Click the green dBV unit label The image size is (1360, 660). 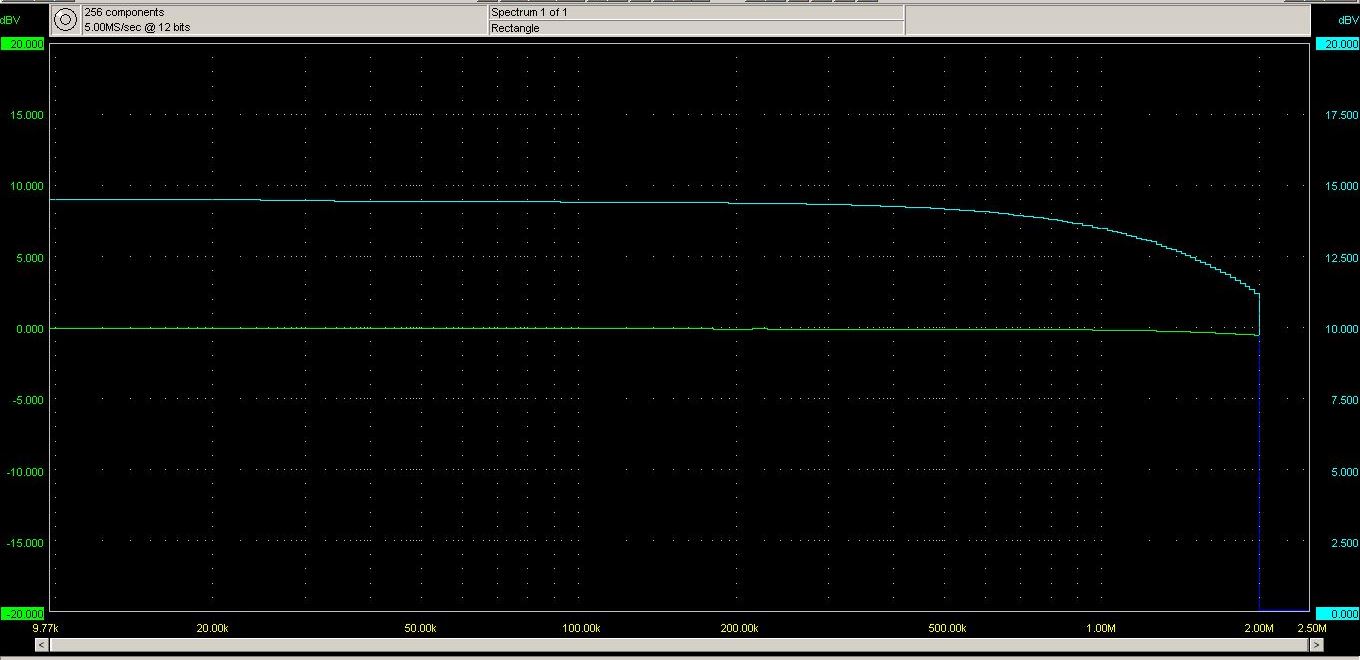coord(11,20)
